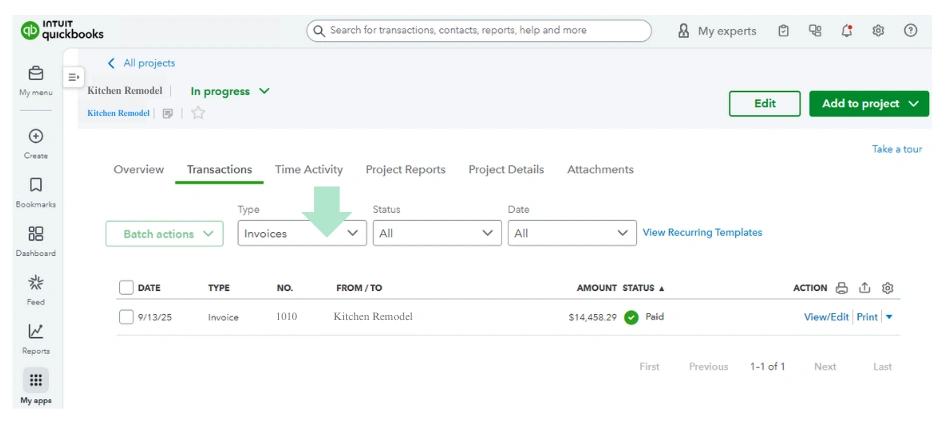The width and height of the screenshot is (943, 423).
Task: Click inside the transactions search field
Action: click(x=479, y=31)
